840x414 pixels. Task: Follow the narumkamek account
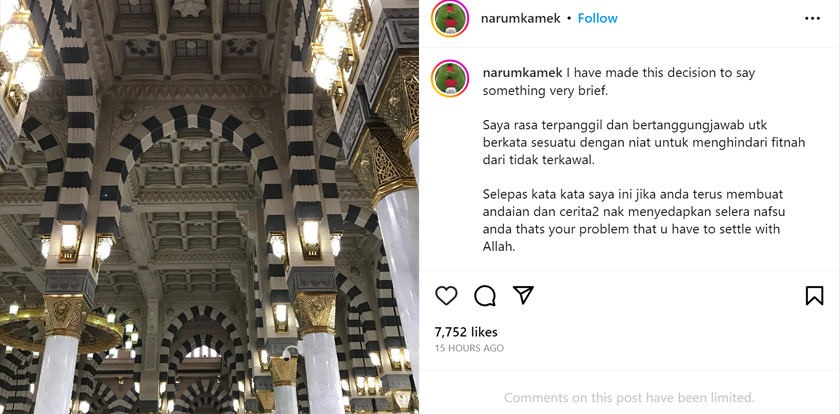point(597,18)
